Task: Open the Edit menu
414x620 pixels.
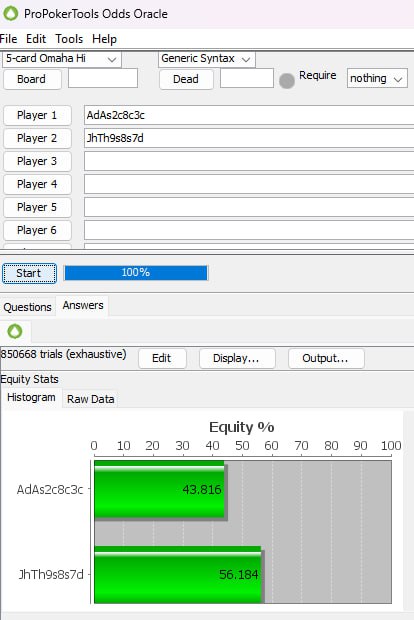Action: [36, 39]
